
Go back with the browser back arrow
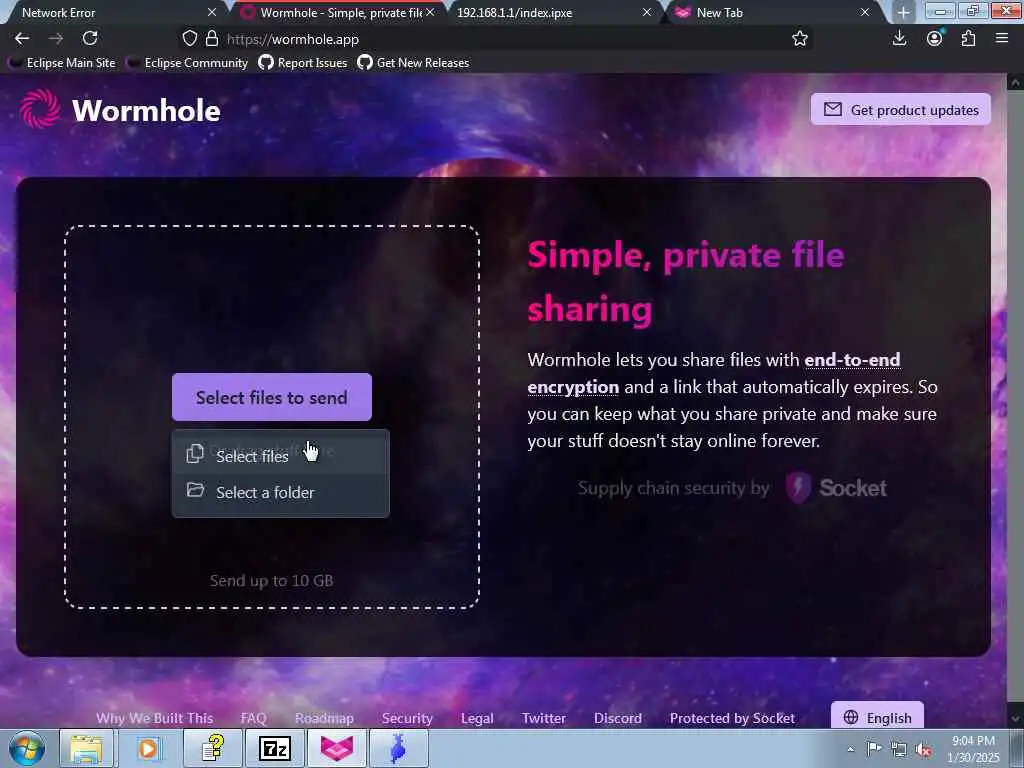(22, 39)
